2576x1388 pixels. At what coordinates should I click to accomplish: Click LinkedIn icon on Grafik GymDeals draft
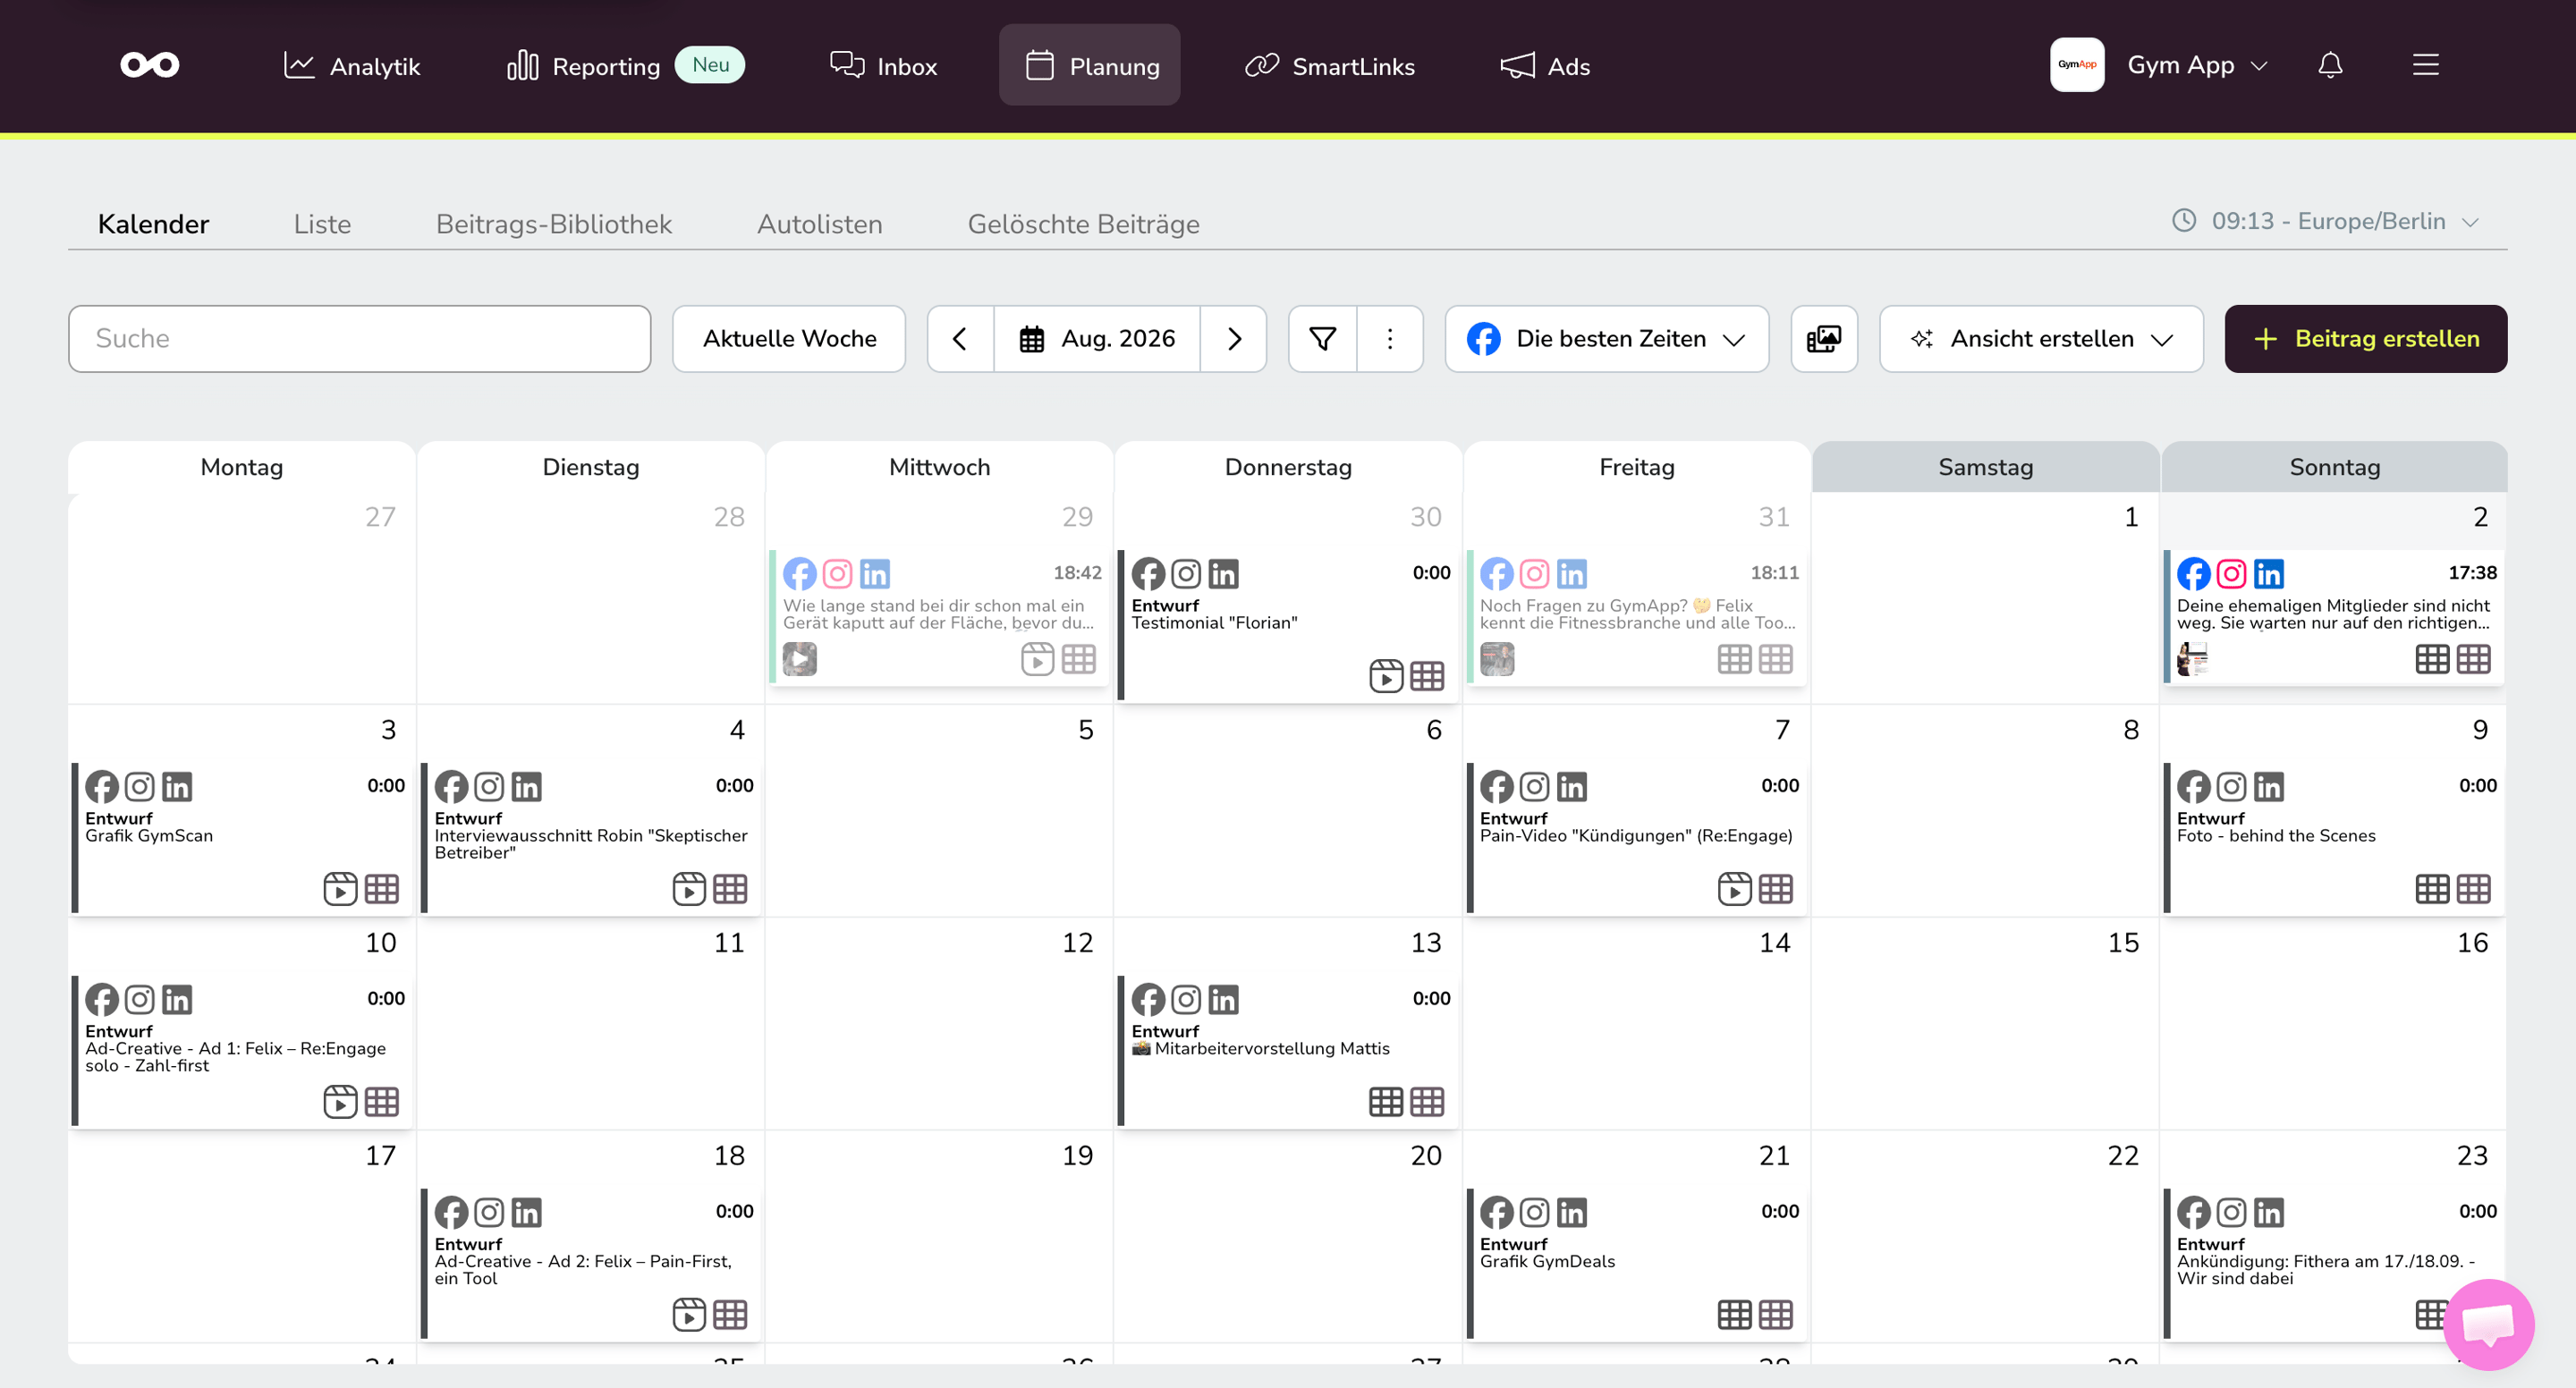(x=1571, y=1213)
